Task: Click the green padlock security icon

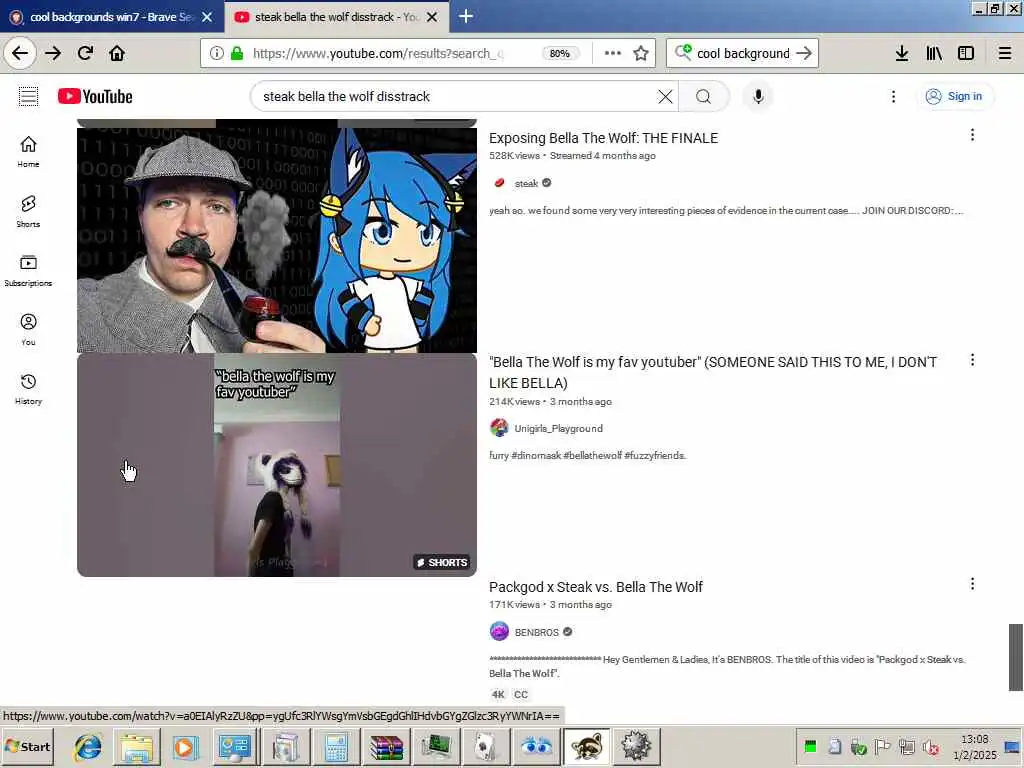Action: coord(237,53)
